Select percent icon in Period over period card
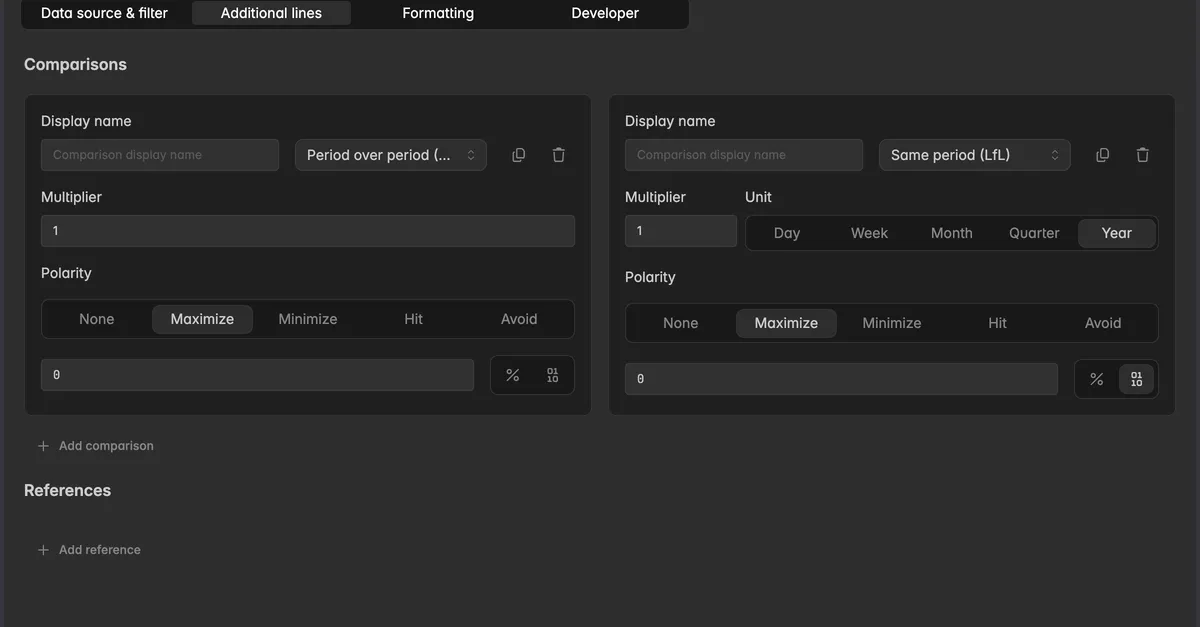 tap(513, 375)
